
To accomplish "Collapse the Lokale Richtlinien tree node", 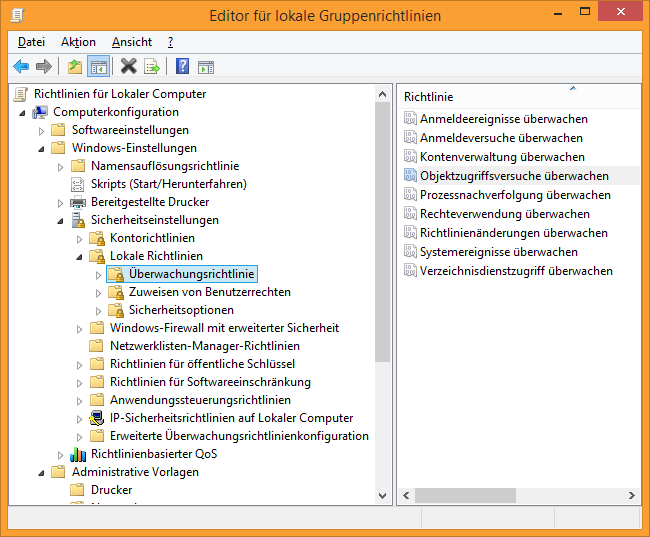I will pos(81,257).
